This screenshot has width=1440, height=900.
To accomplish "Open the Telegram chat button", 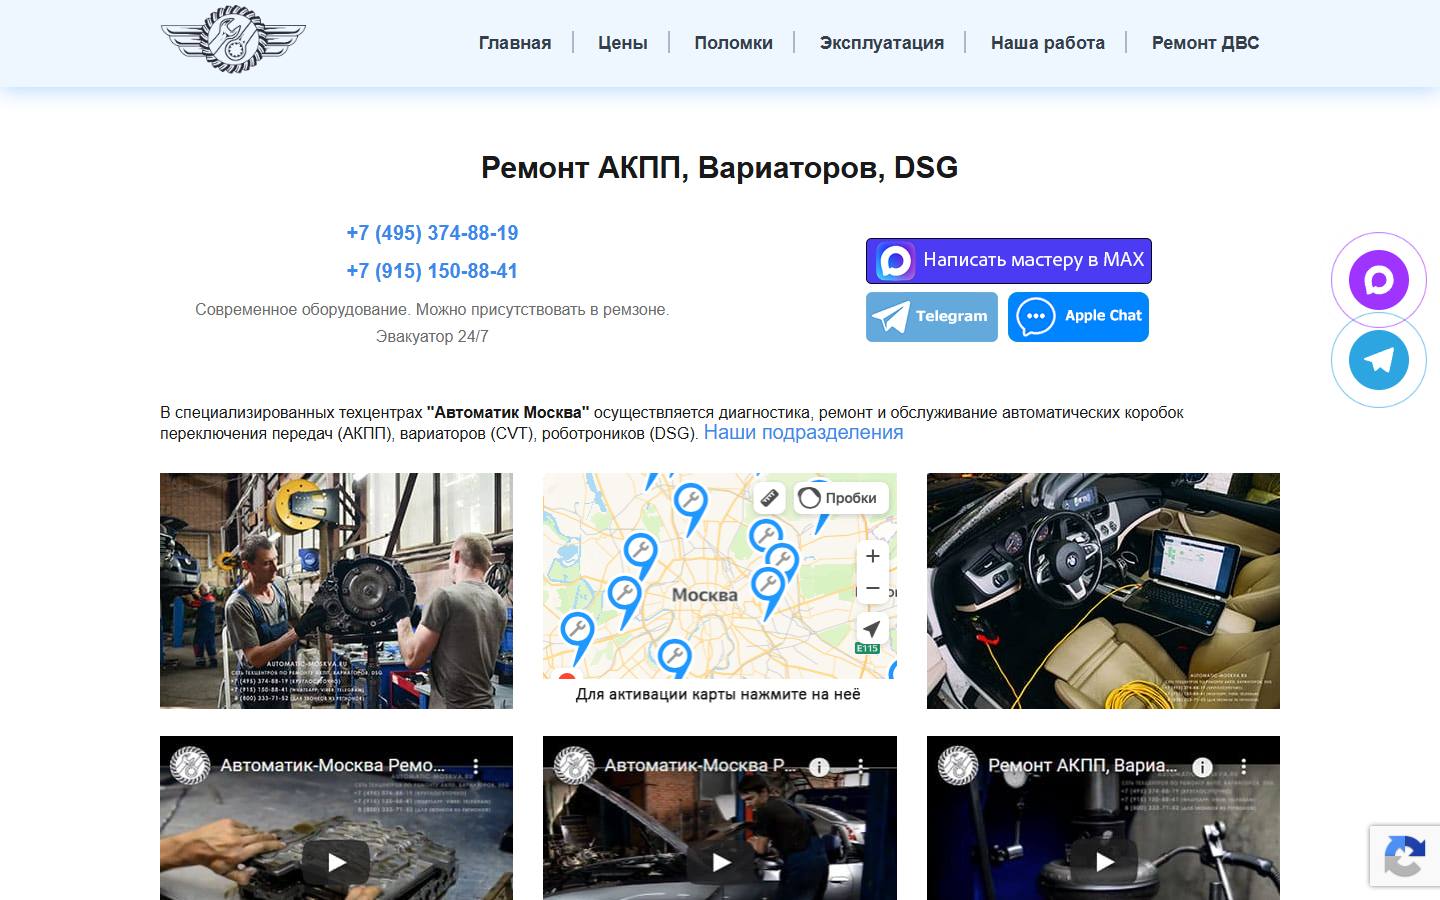I will 932,317.
